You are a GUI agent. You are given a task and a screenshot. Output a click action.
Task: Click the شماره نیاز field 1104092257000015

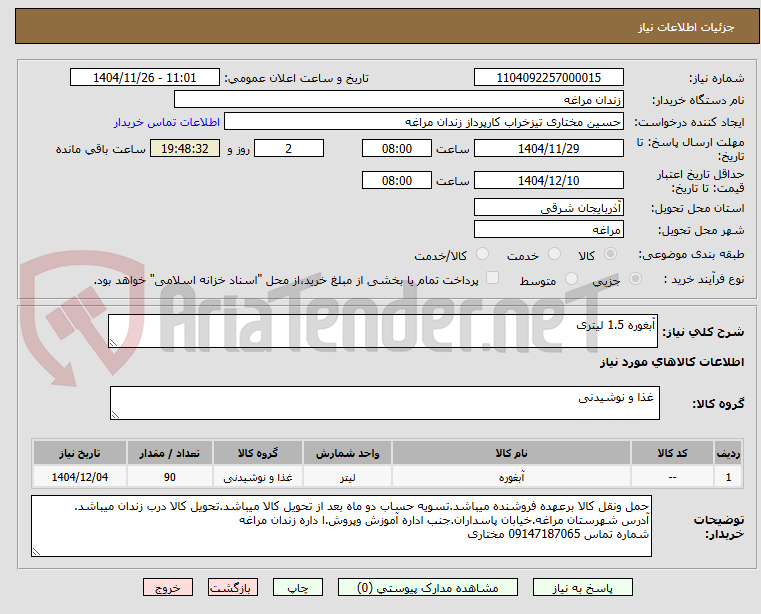pyautogui.click(x=548, y=78)
